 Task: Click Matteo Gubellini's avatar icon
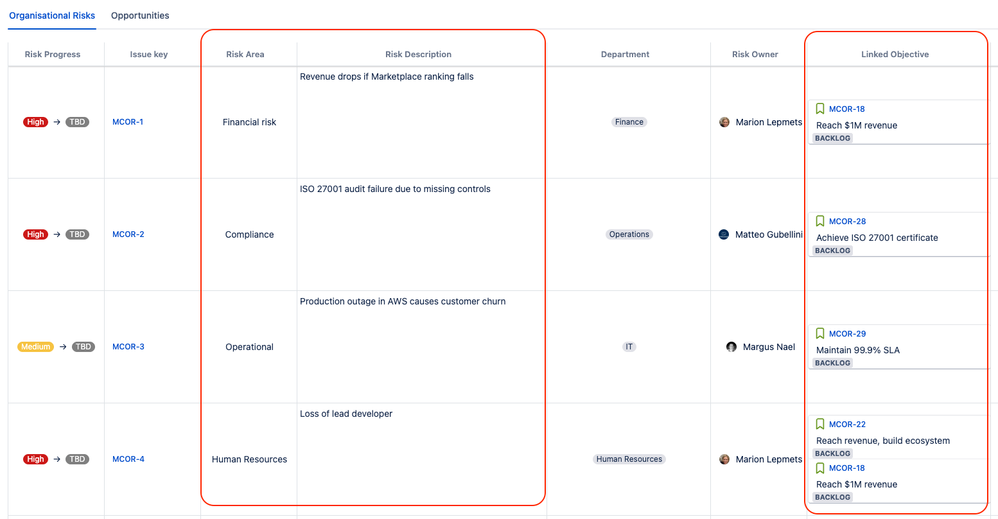(724, 234)
